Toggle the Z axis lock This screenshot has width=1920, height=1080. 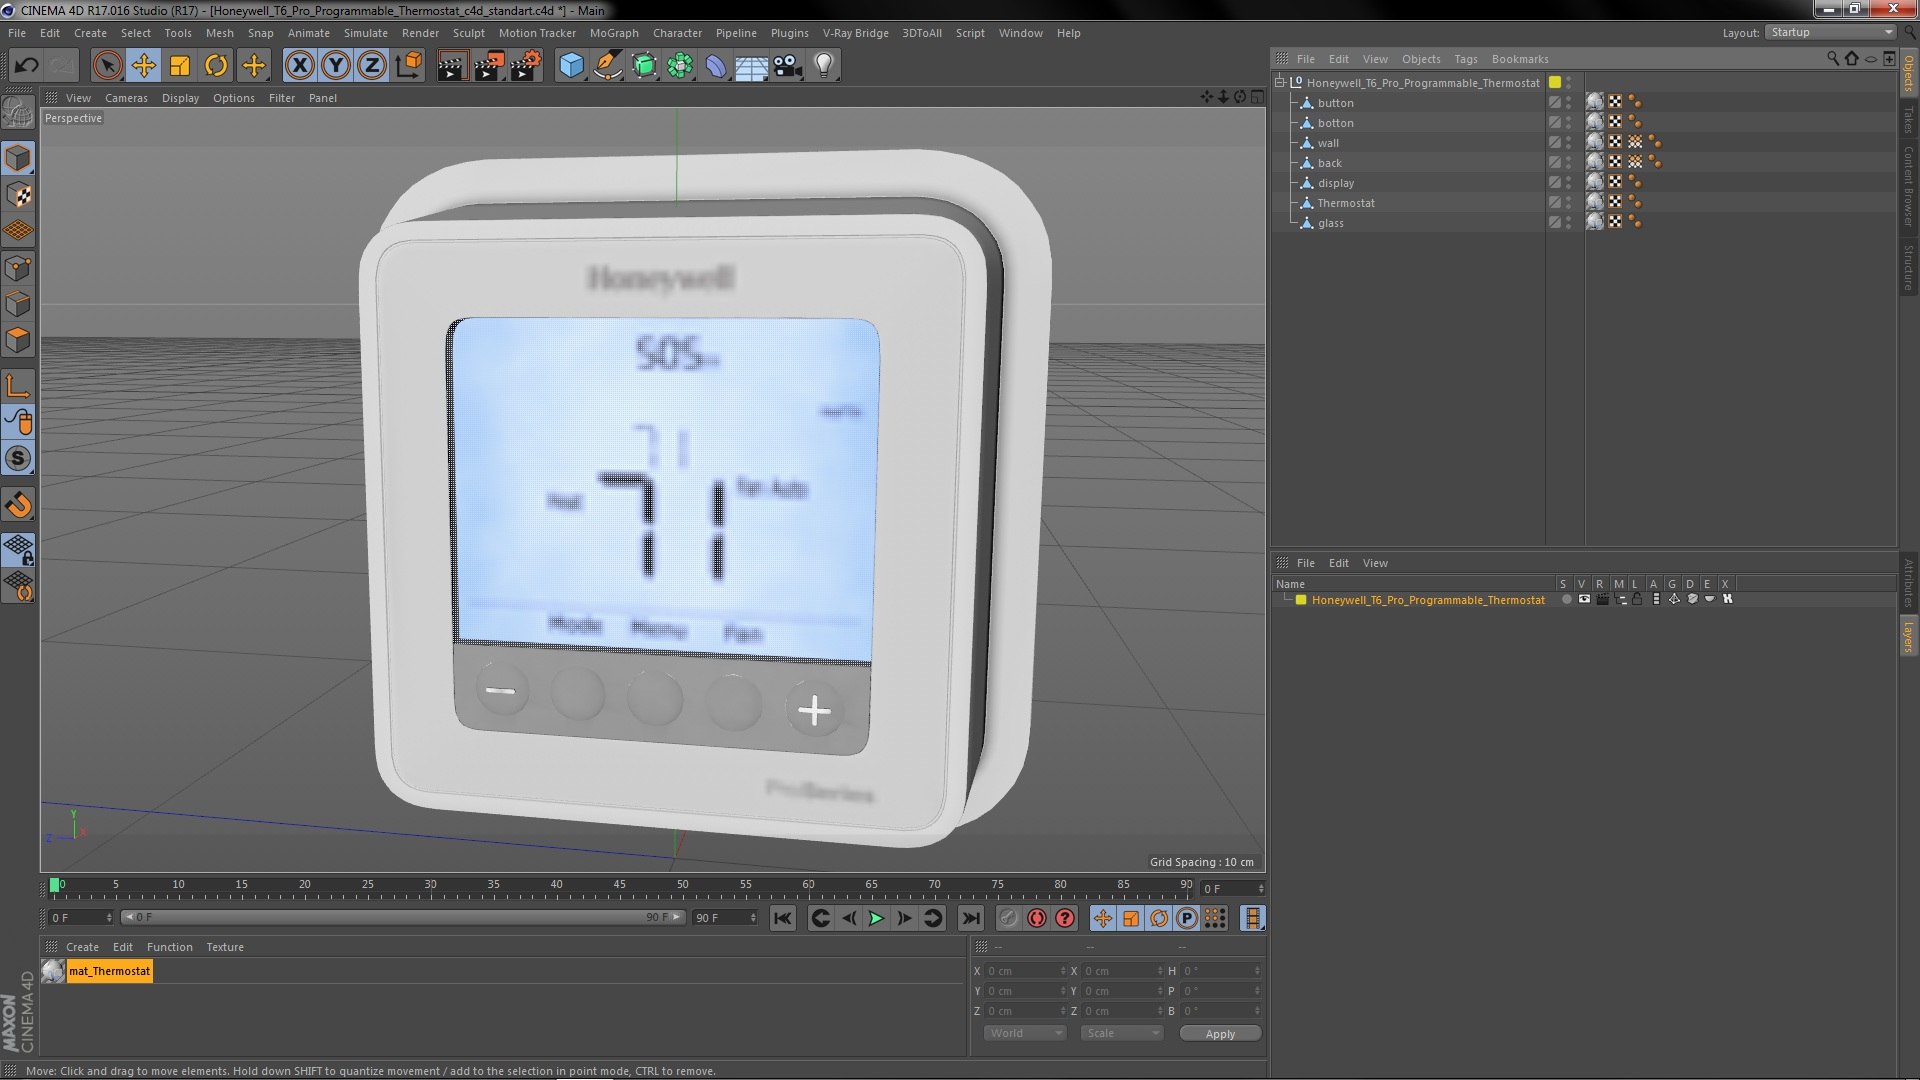coord(372,66)
